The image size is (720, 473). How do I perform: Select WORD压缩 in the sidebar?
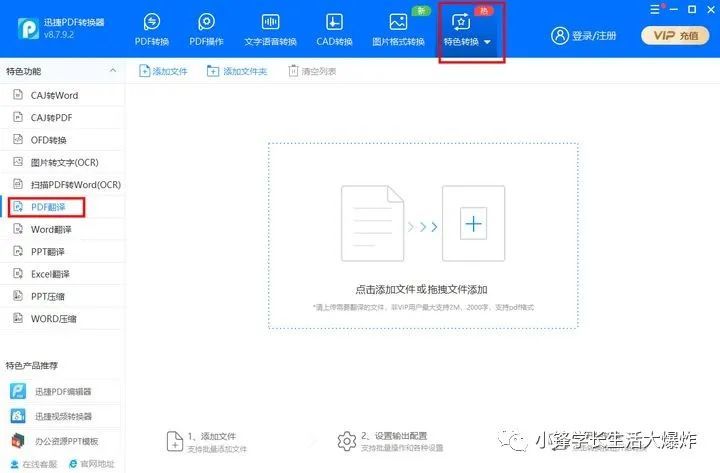point(62,319)
